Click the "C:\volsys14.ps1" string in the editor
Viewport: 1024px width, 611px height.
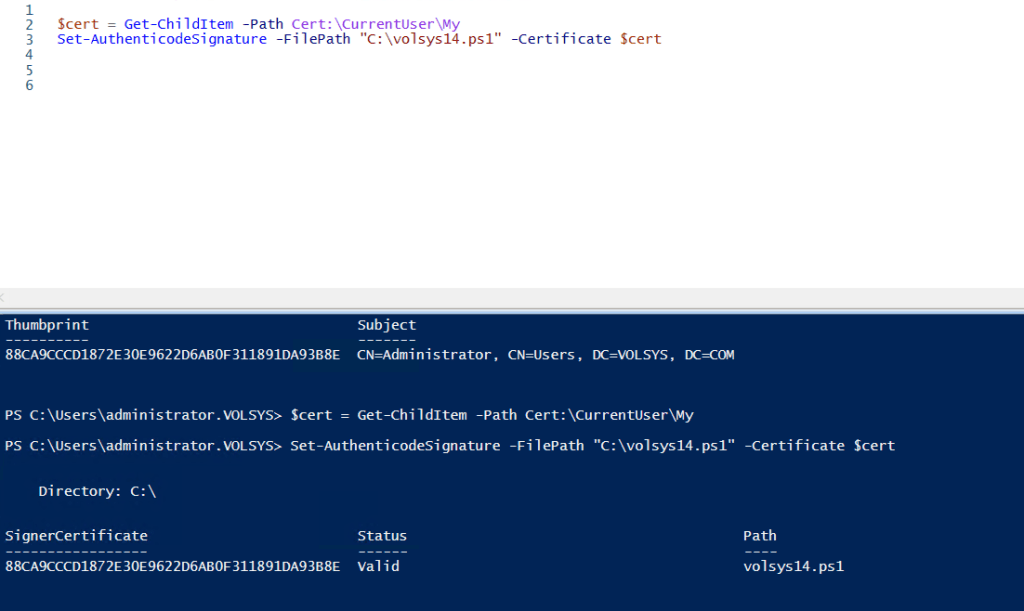[x=430, y=40]
